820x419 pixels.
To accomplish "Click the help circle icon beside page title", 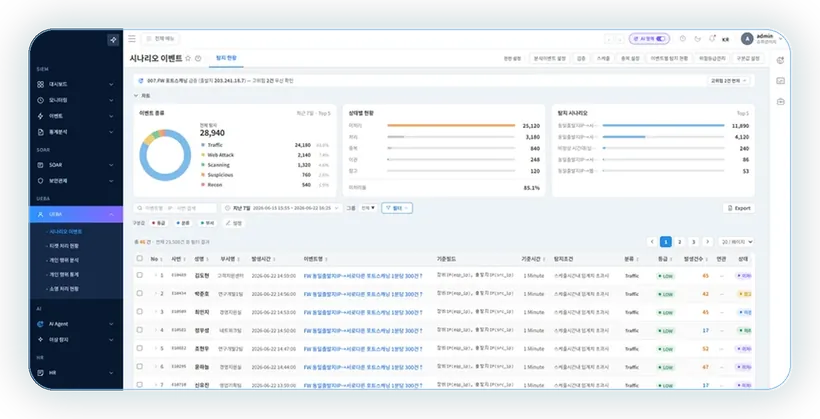I will tap(198, 59).
